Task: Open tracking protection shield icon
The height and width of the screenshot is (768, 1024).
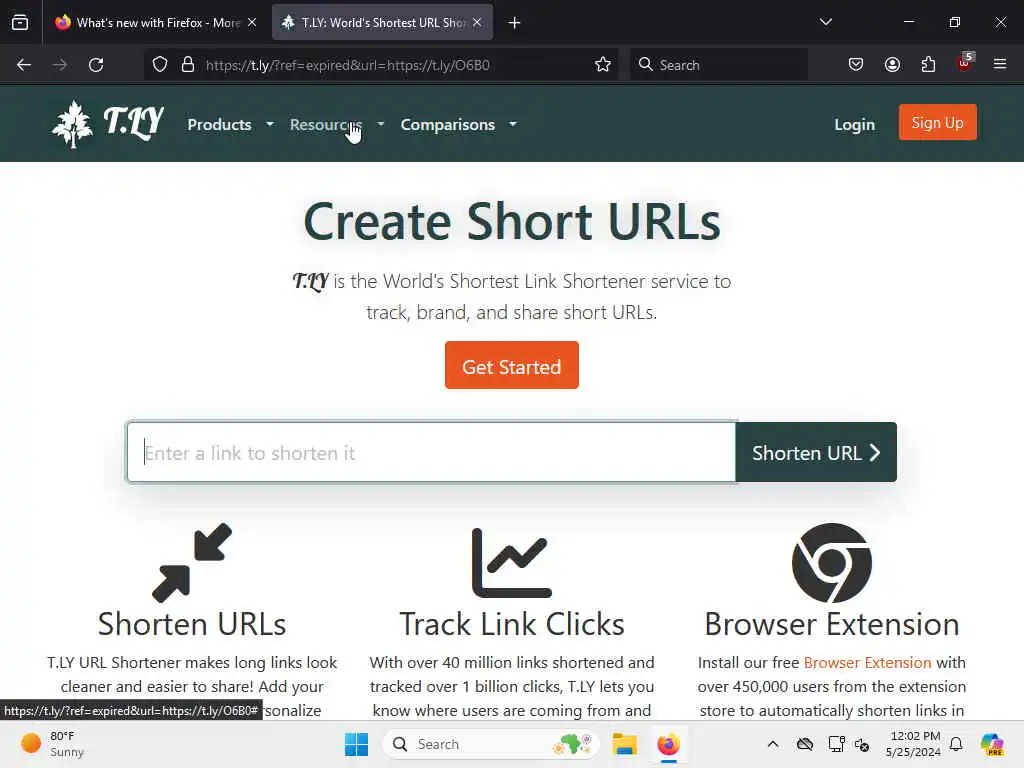Action: pyautogui.click(x=160, y=65)
